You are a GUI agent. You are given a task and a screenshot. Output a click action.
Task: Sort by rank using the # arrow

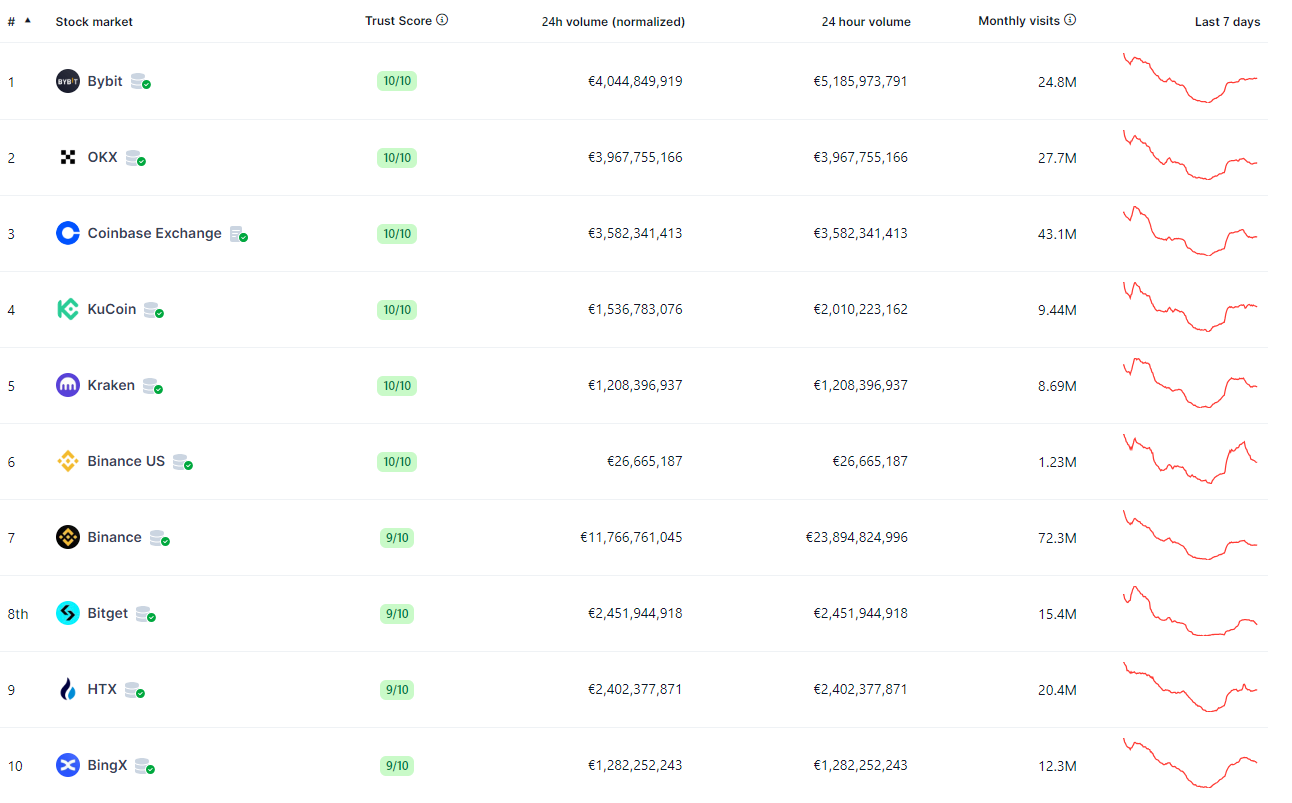[x=28, y=20]
